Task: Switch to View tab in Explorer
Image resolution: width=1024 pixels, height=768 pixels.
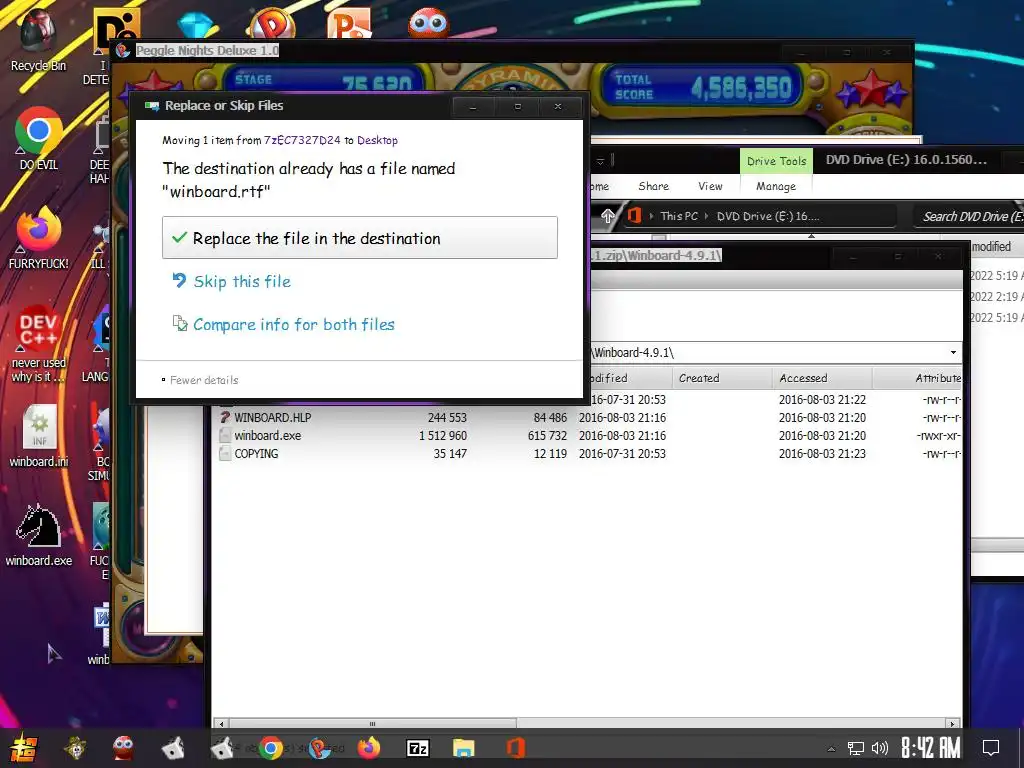Action: 710,186
